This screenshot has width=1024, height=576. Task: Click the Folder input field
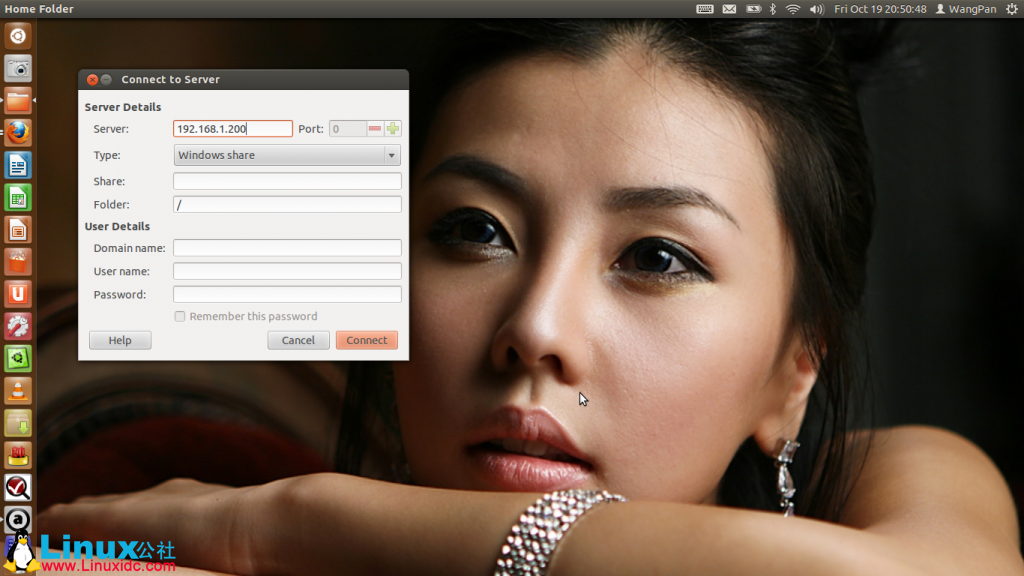coord(287,204)
